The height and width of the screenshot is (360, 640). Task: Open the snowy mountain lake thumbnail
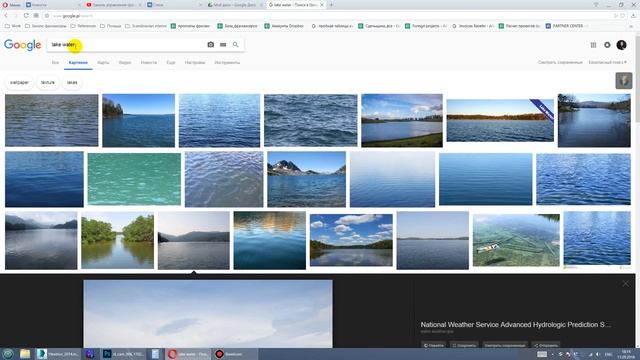pyautogui.click(x=307, y=179)
